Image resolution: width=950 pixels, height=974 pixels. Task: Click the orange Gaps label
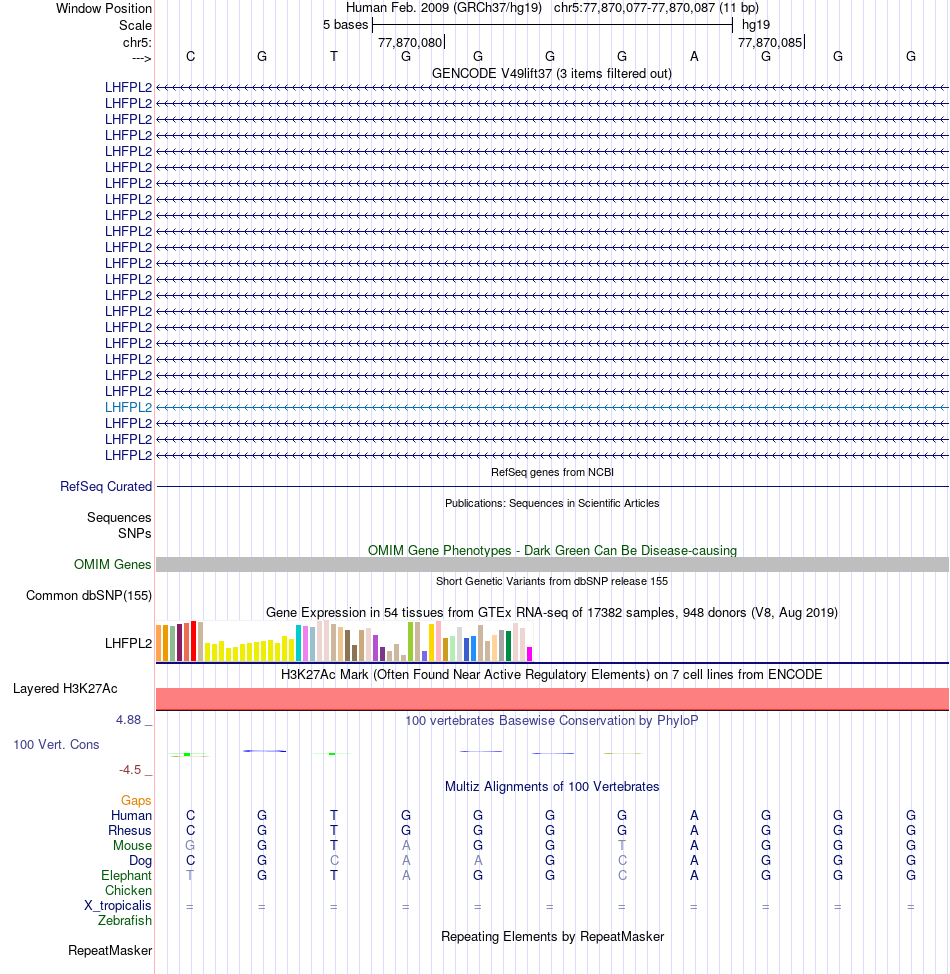(136, 801)
